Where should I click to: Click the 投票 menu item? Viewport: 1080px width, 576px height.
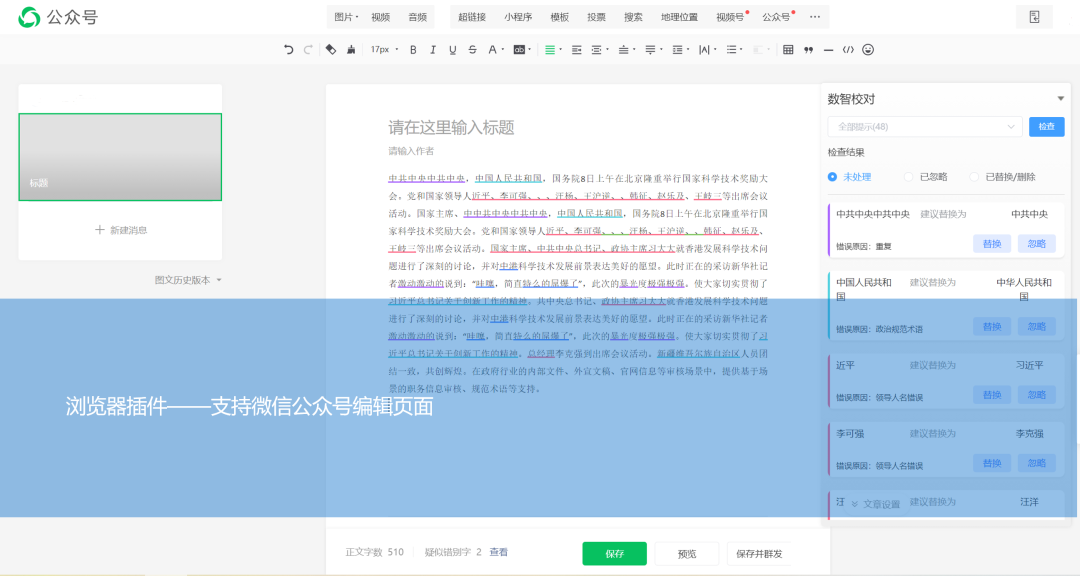596,17
